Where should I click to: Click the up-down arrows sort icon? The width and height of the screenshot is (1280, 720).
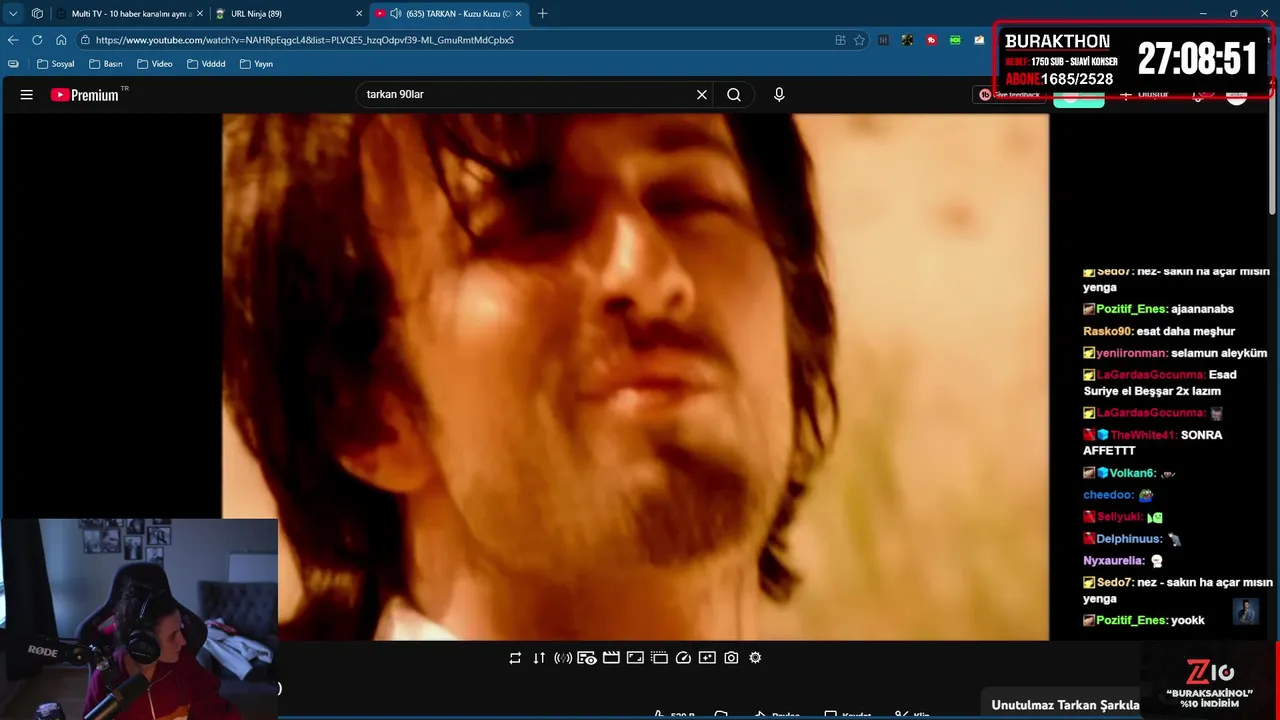click(x=539, y=658)
